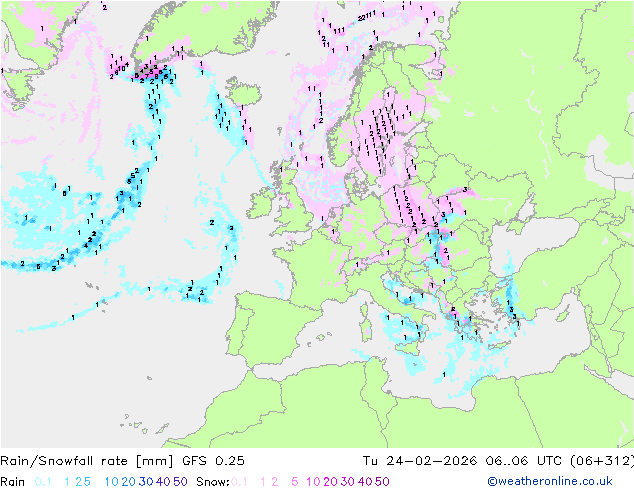Image resolution: width=634 pixels, height=490 pixels.
Task: Click the Snow 10 legend value
Action: pyautogui.click(x=313, y=482)
